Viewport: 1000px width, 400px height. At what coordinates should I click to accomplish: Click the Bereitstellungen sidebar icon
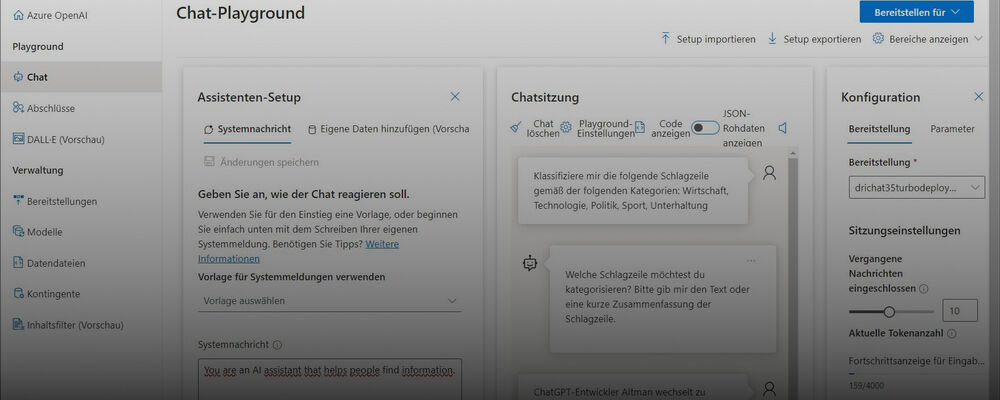click(18, 201)
